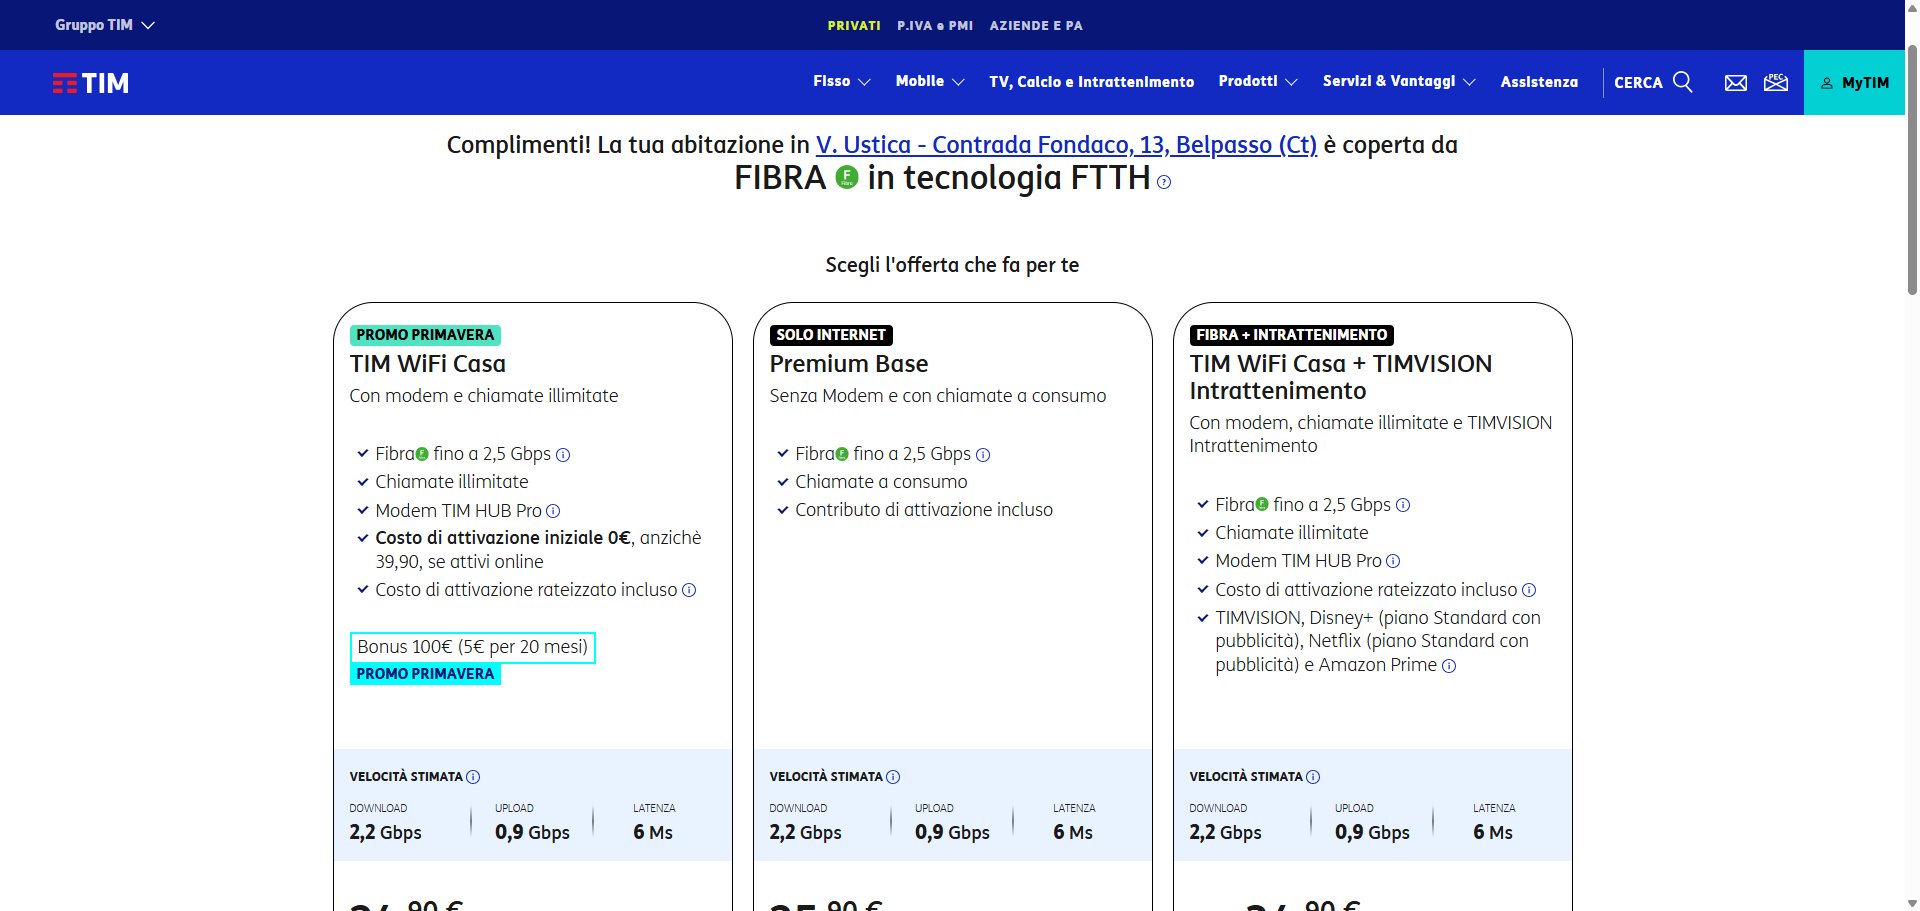Open the PEC envelope icon
This screenshot has width=1920, height=911.
(x=1776, y=82)
